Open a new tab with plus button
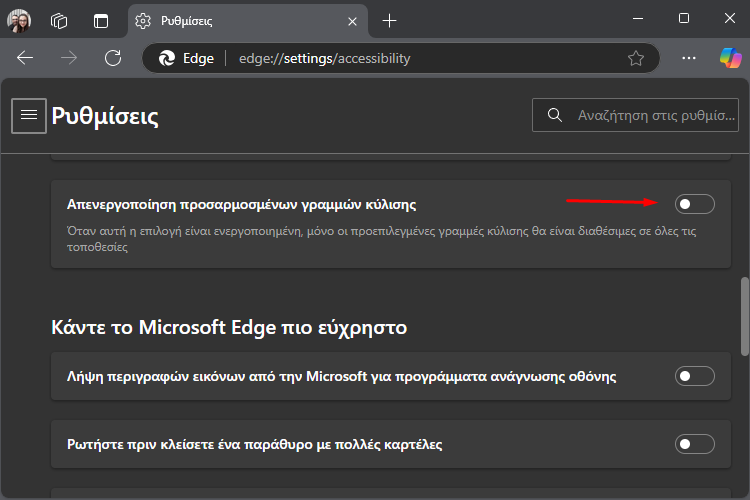 click(389, 21)
